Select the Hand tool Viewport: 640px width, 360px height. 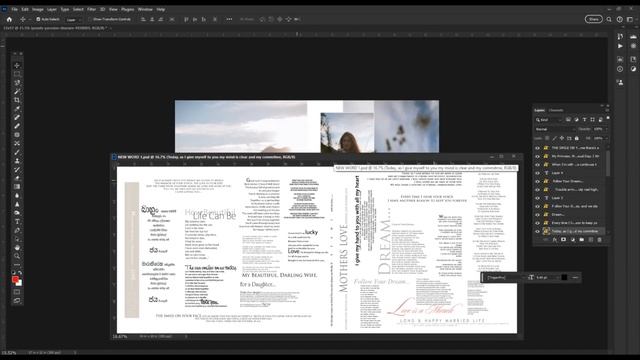[17, 247]
